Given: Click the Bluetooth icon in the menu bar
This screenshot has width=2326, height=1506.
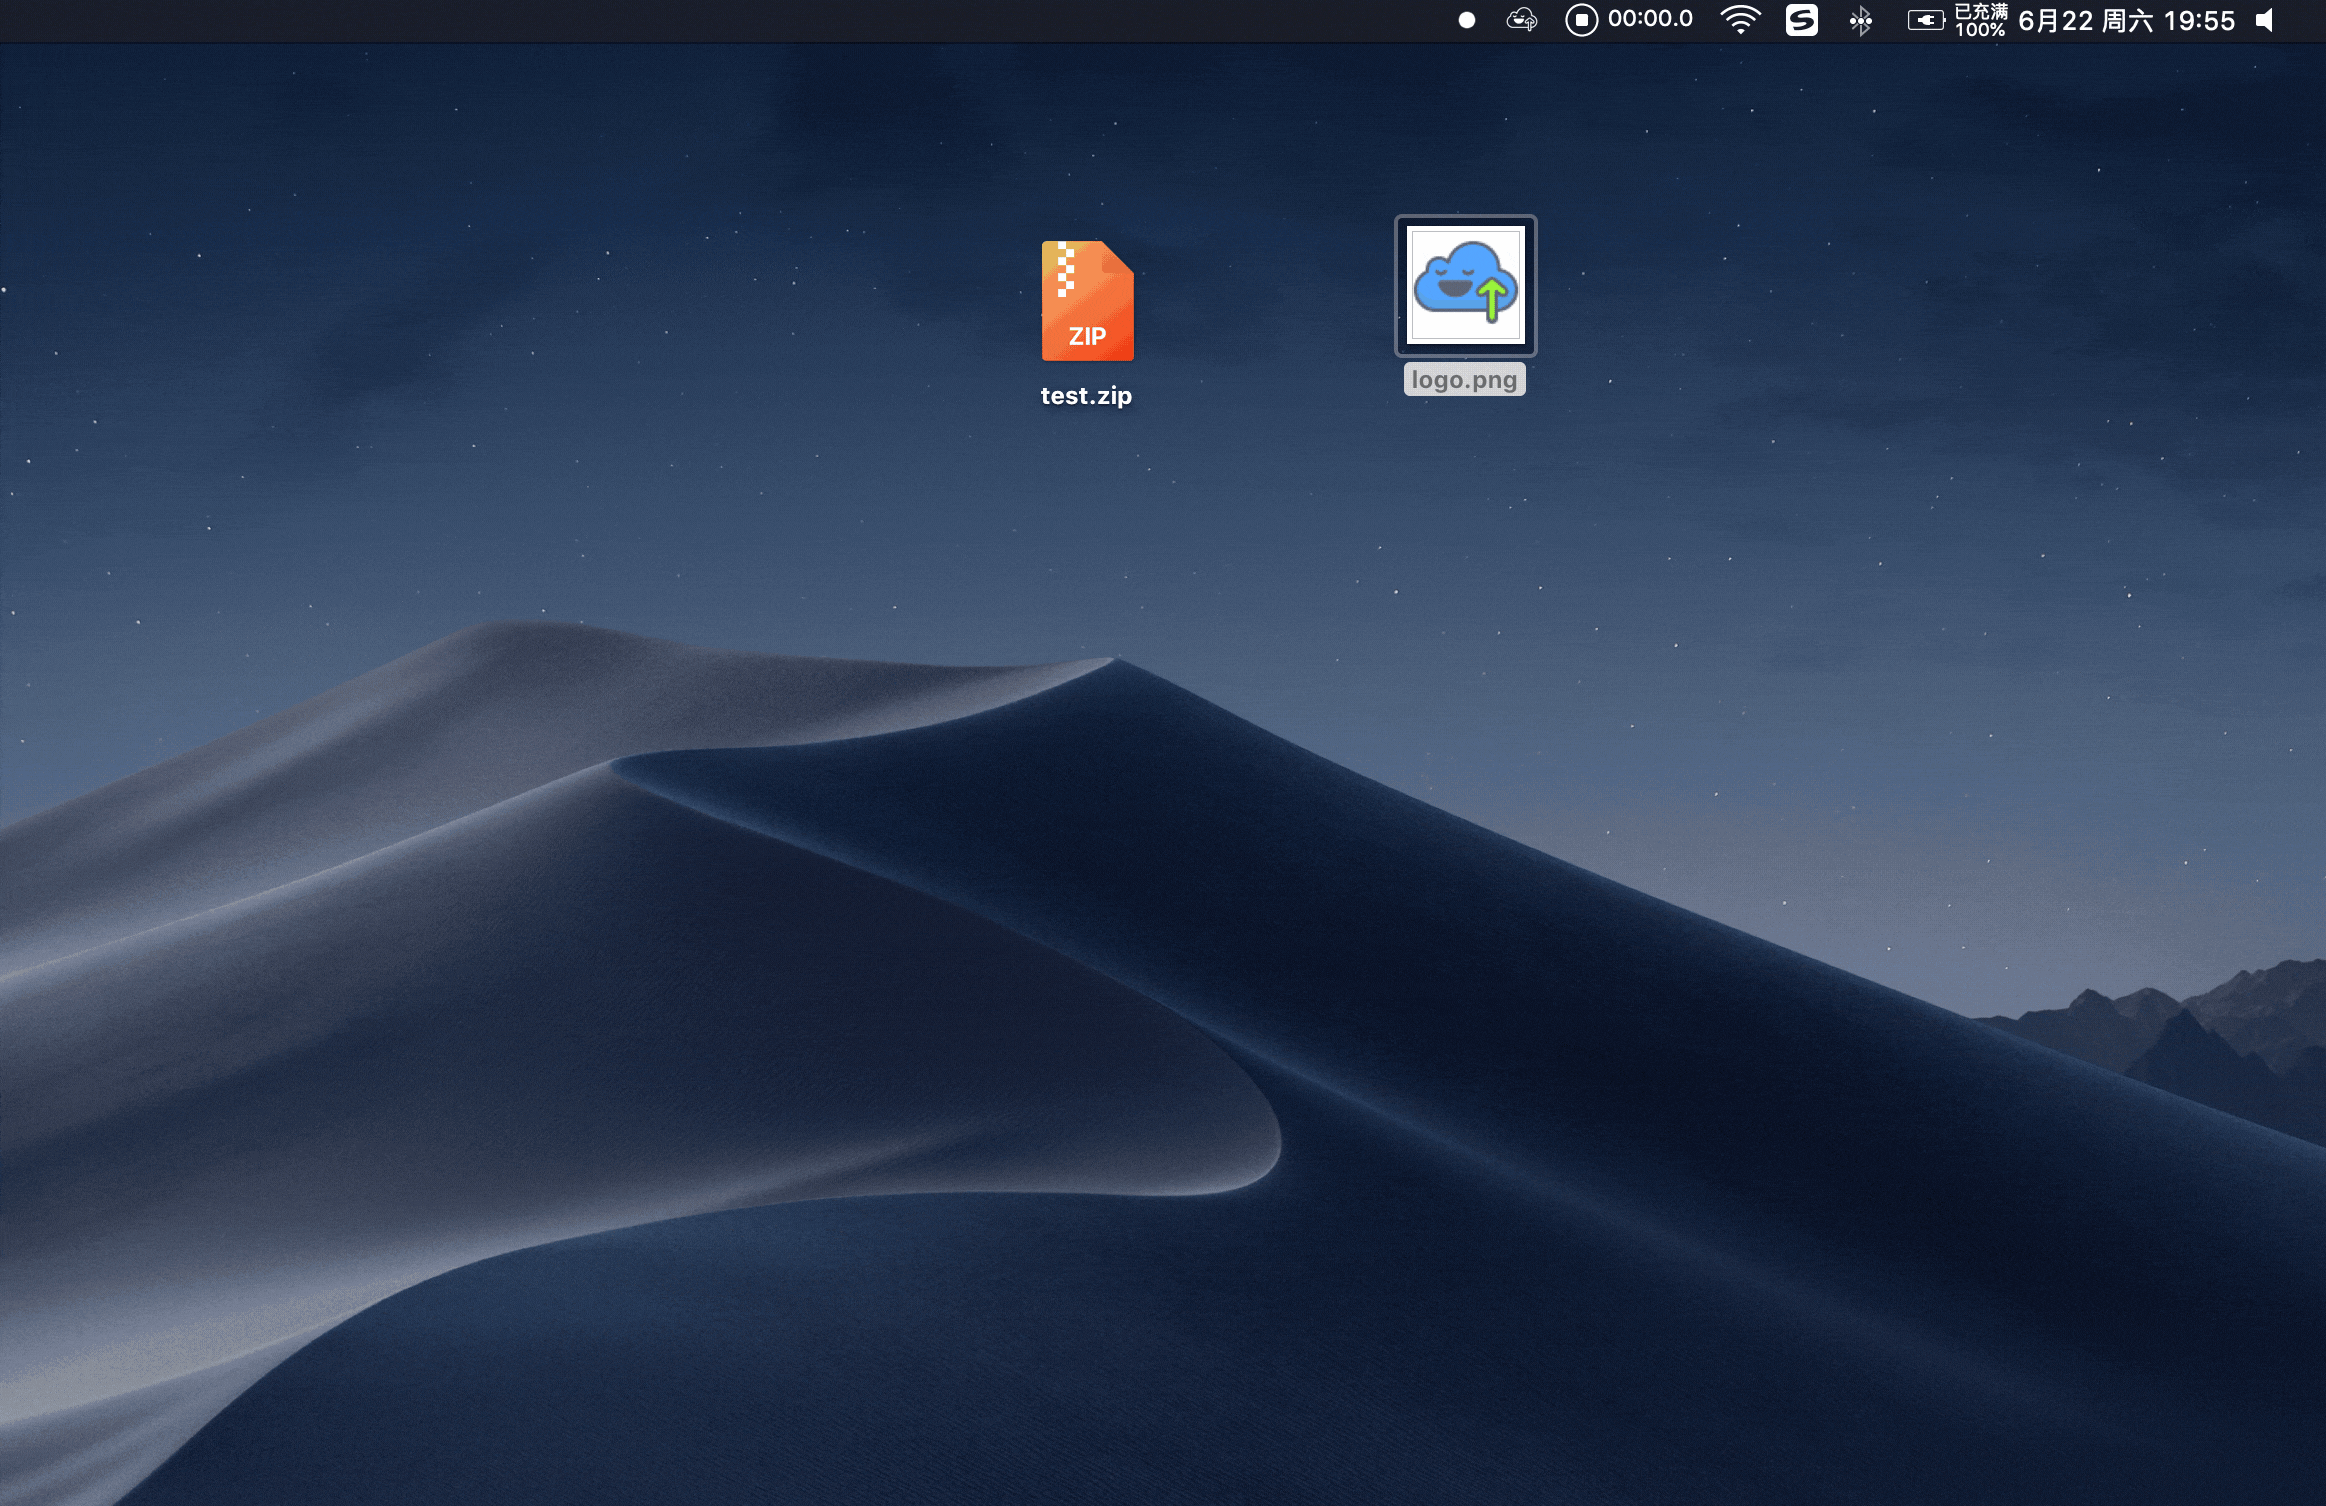Looking at the screenshot, I should [1862, 19].
